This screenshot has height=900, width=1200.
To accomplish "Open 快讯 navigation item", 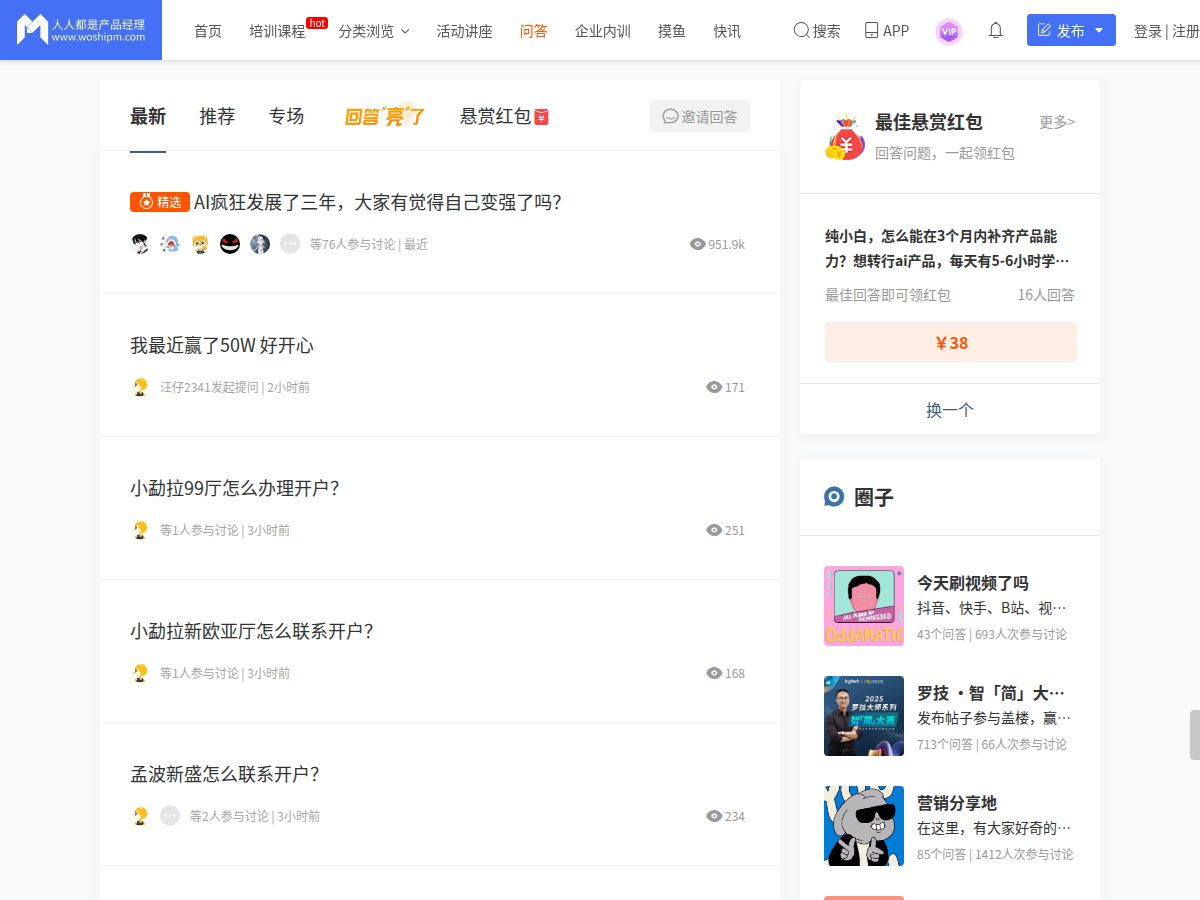I will (727, 31).
